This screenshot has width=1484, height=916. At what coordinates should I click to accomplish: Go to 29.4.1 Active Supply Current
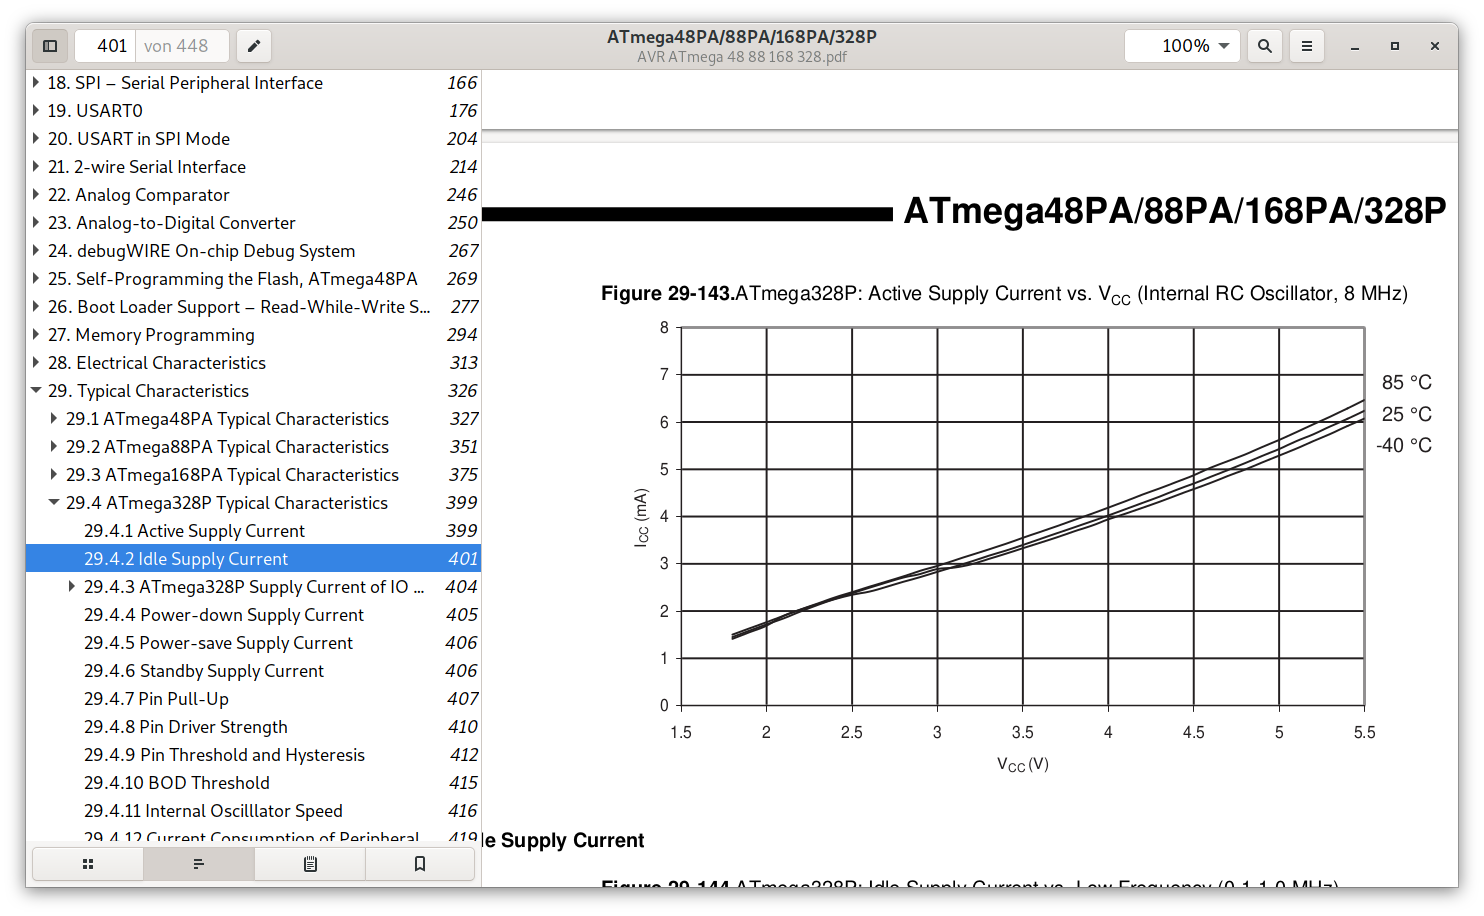194,531
